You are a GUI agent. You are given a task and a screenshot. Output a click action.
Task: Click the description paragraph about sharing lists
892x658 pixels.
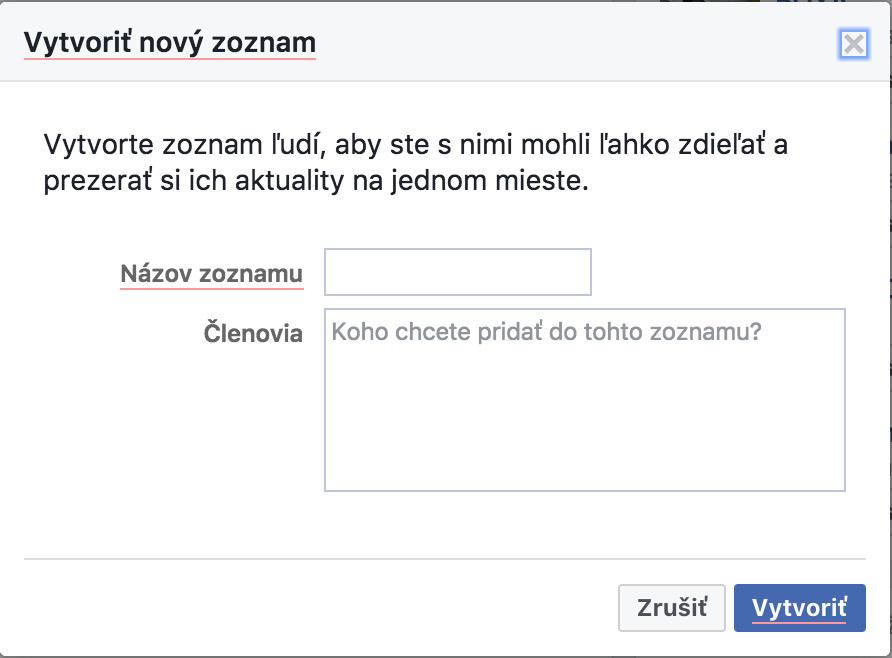(x=416, y=162)
